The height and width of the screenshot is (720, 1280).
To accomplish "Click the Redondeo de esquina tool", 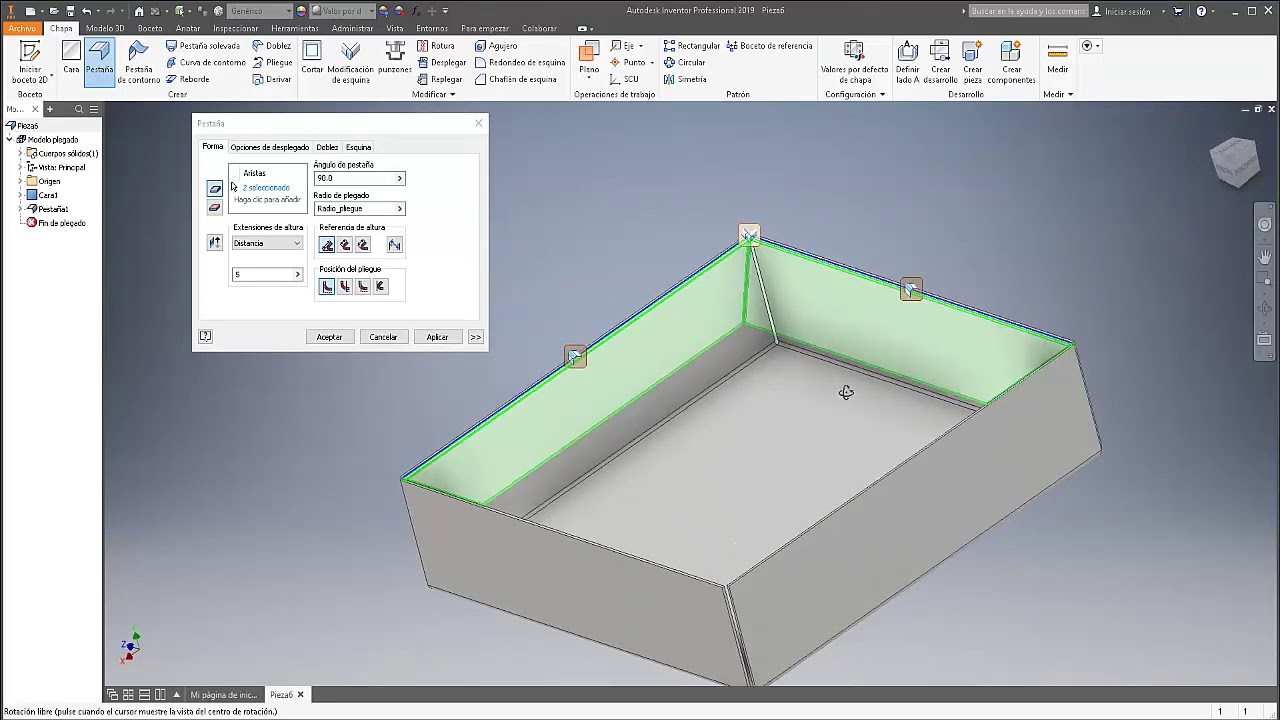I will pyautogui.click(x=520, y=62).
